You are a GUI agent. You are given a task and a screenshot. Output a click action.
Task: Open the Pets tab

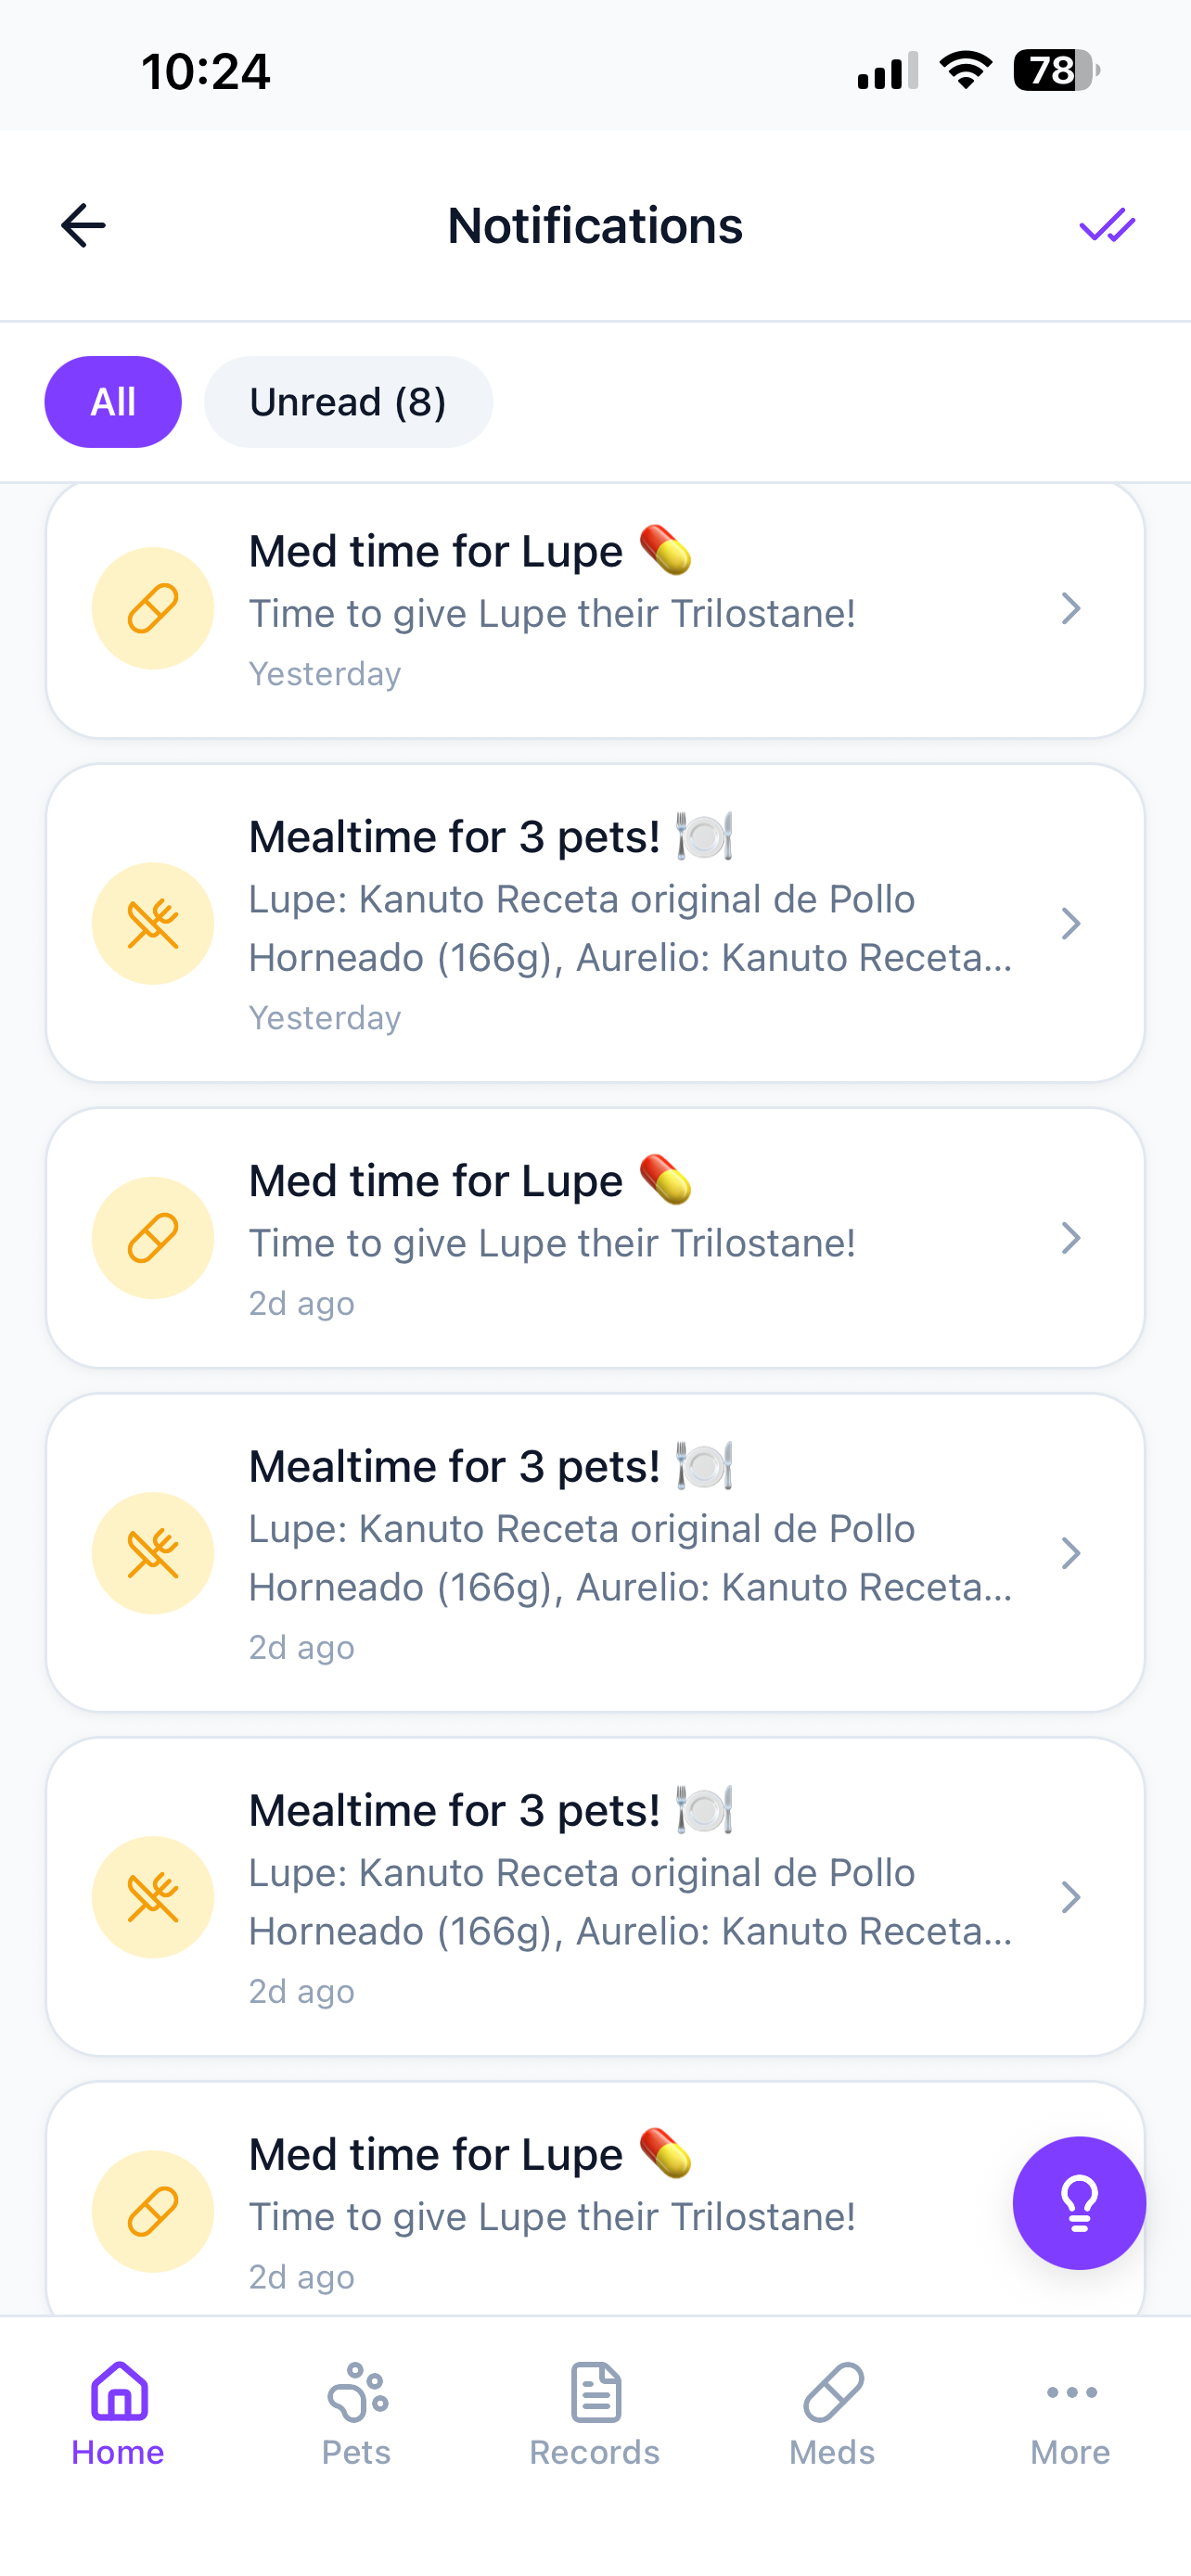[356, 2412]
